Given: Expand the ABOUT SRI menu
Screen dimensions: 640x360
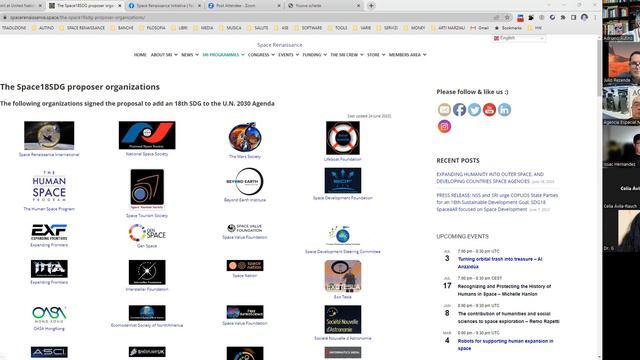Looking at the screenshot, I should (x=164, y=55).
